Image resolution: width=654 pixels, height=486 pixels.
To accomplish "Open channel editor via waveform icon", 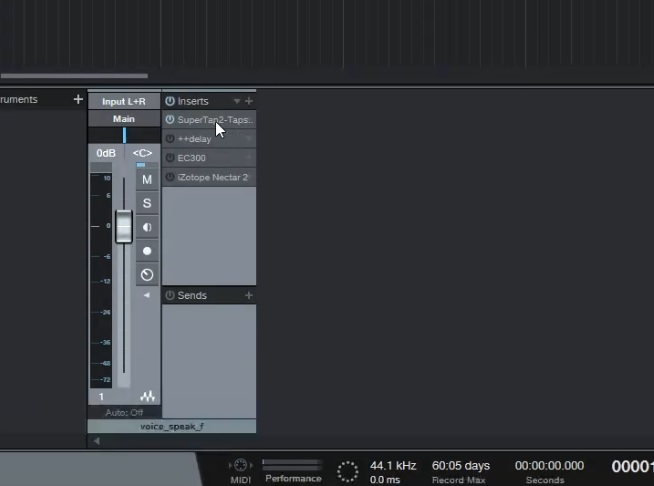I will [x=147, y=396].
